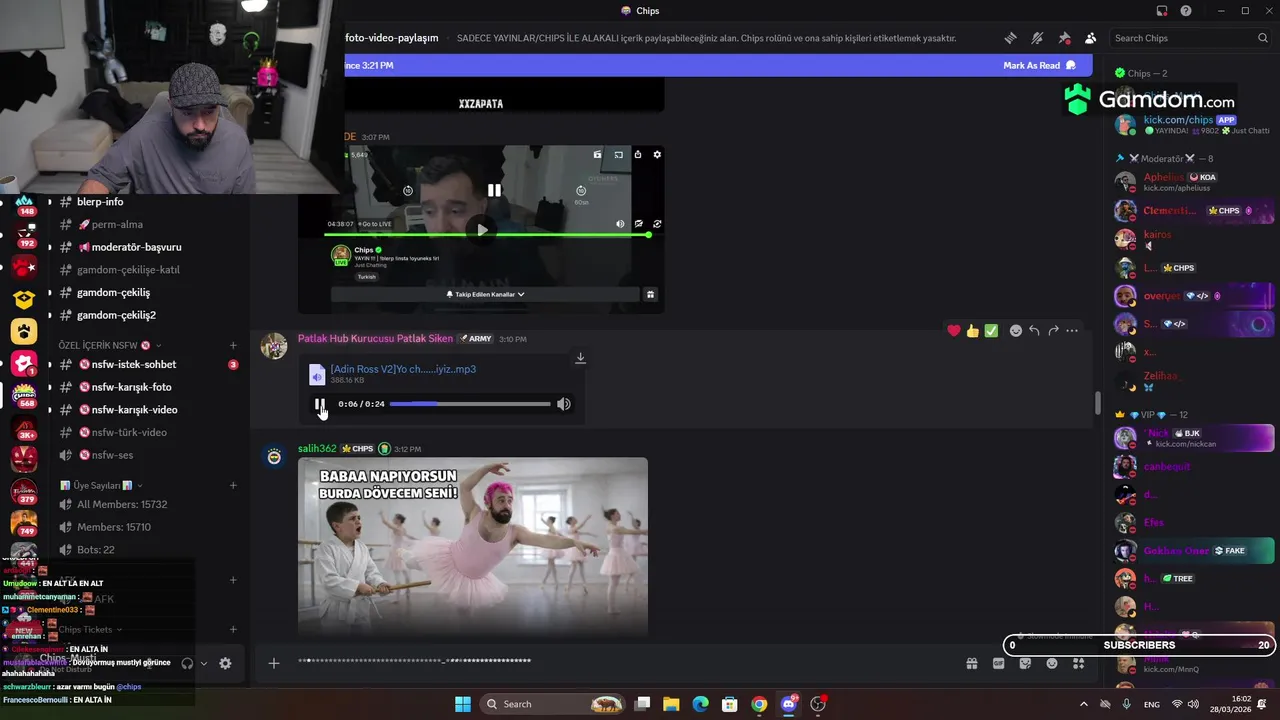This screenshot has height=720, width=1280.
Task: Open Chrome from the taskbar
Action: 759,704
